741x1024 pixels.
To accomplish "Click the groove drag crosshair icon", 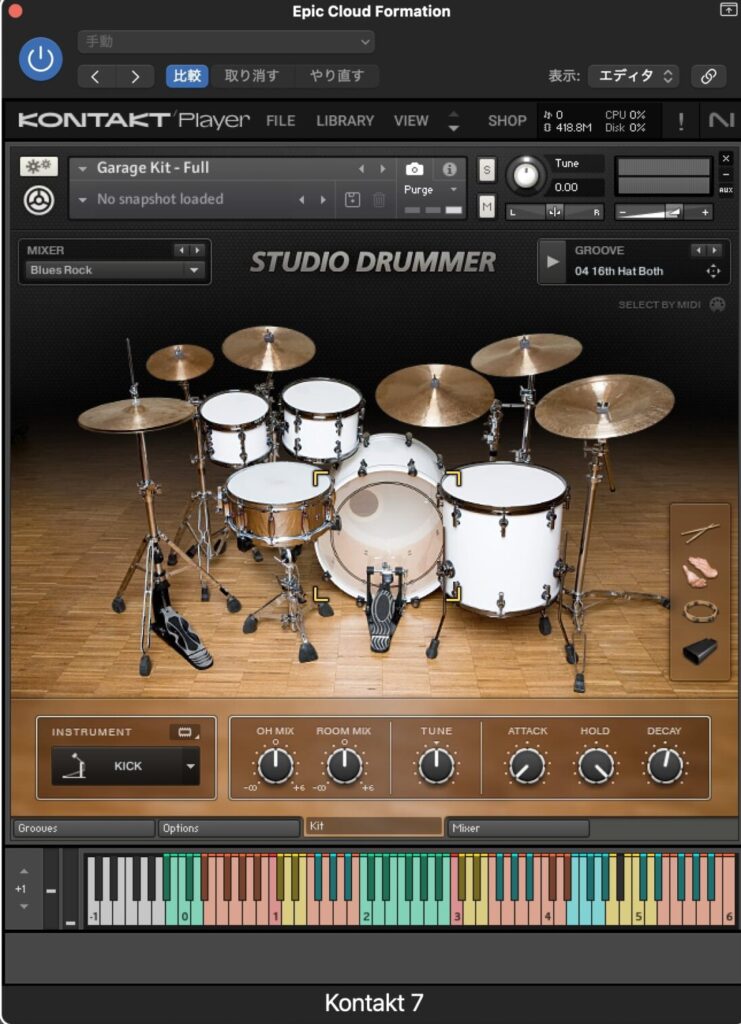I will (713, 271).
